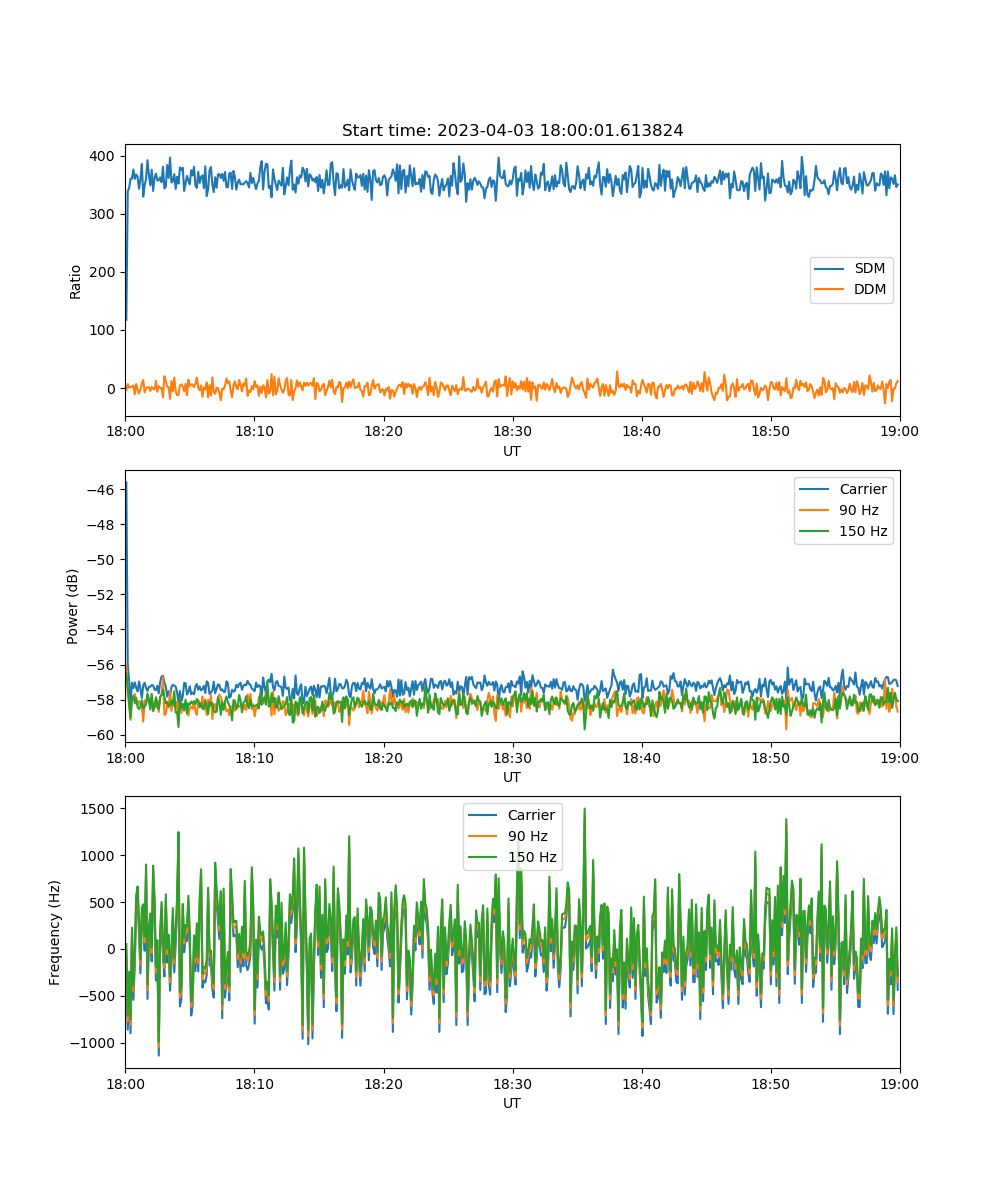Screen dimensions: 1000x1200
Task: Click the 18:50 tick under the Ratio plot
Action: (770, 431)
